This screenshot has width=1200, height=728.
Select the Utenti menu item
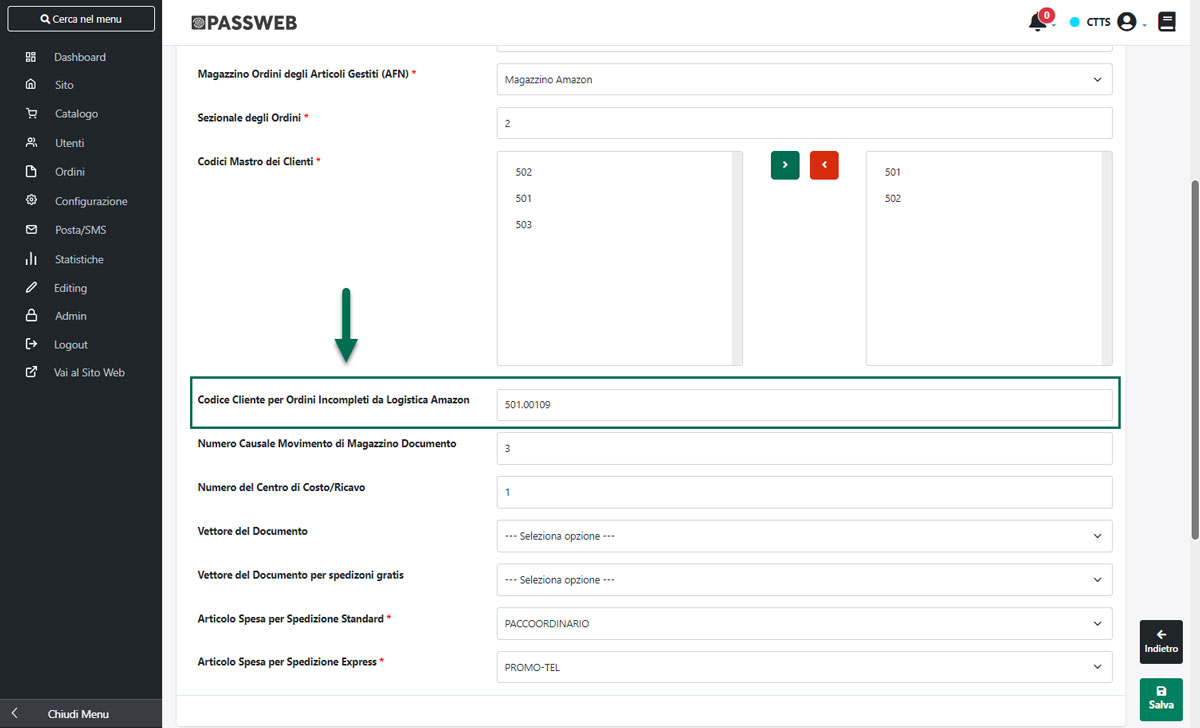click(69, 143)
